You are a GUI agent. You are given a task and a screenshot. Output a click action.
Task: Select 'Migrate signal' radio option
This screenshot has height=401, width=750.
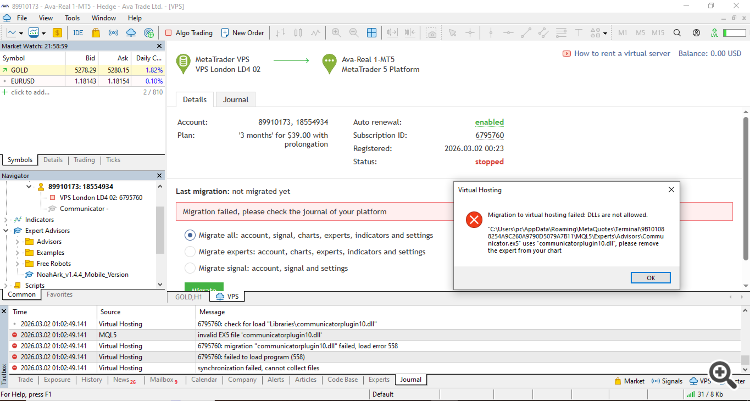[x=190, y=268]
